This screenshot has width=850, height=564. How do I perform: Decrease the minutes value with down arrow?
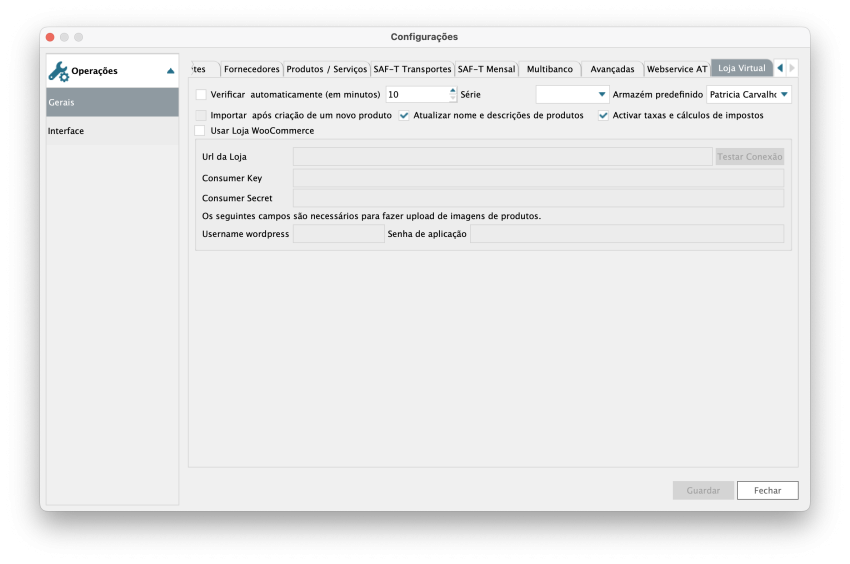[x=452, y=99]
